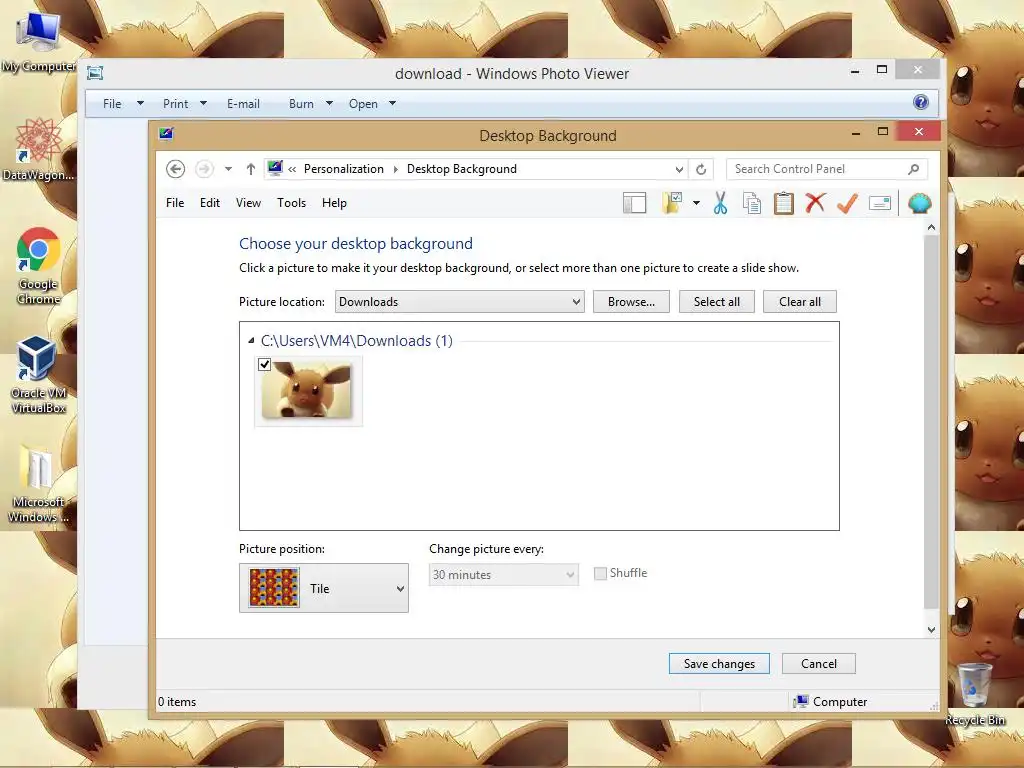The image size is (1024, 768).
Task: Open the Edit menu
Action: point(210,203)
